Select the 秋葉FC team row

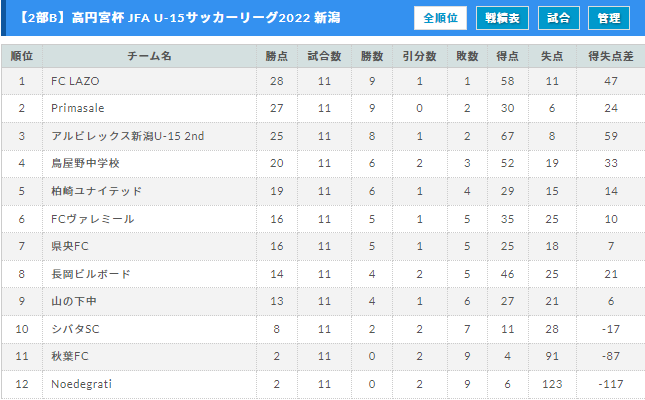[x=323, y=356]
